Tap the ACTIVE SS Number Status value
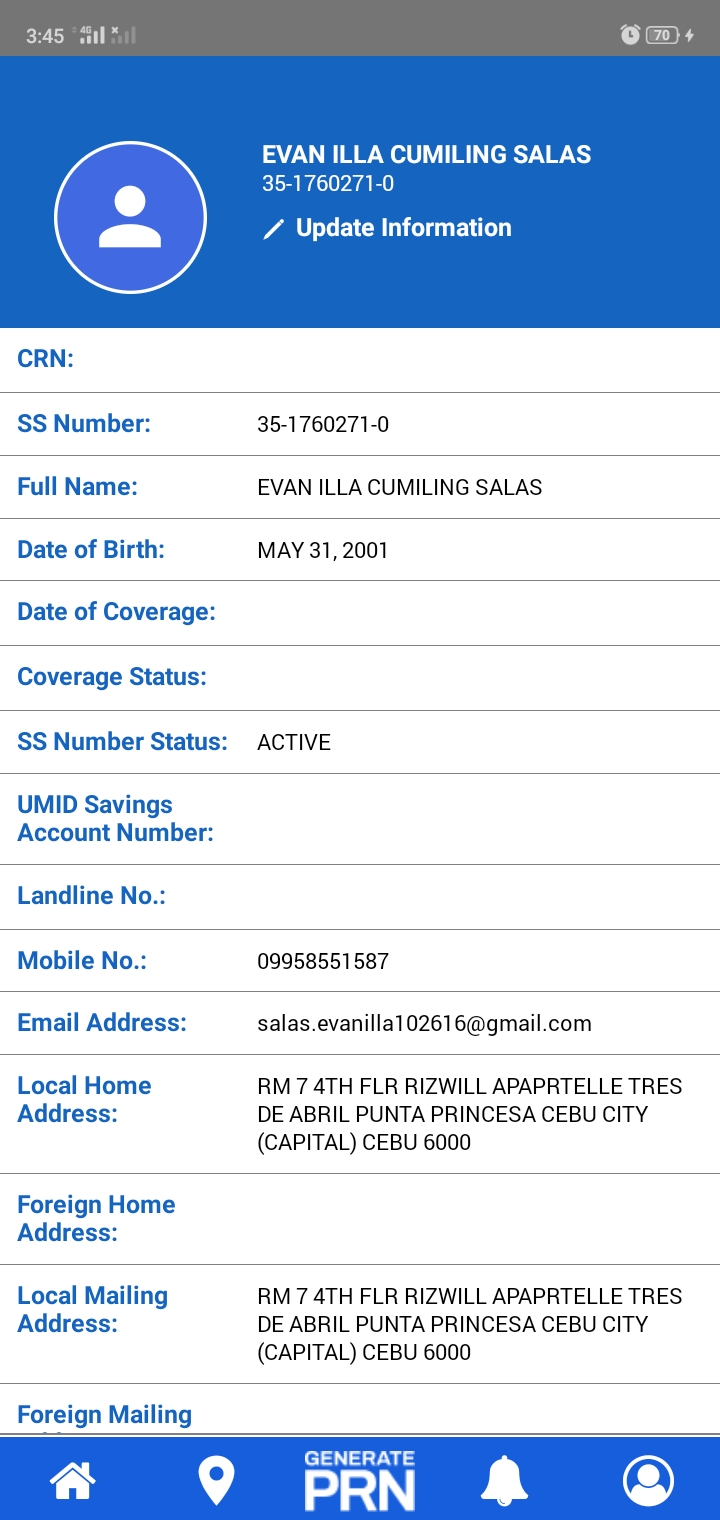Image resolution: width=720 pixels, height=1520 pixels. click(294, 742)
